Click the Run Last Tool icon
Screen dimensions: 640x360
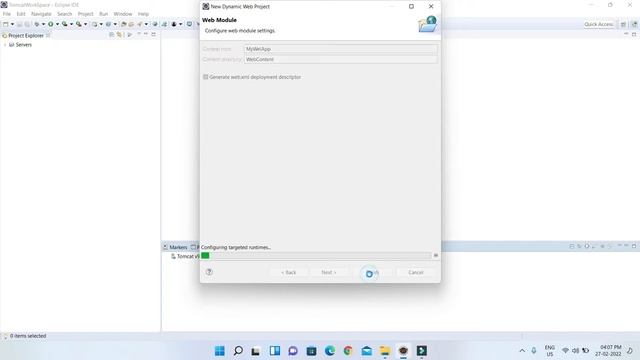tap(64, 24)
